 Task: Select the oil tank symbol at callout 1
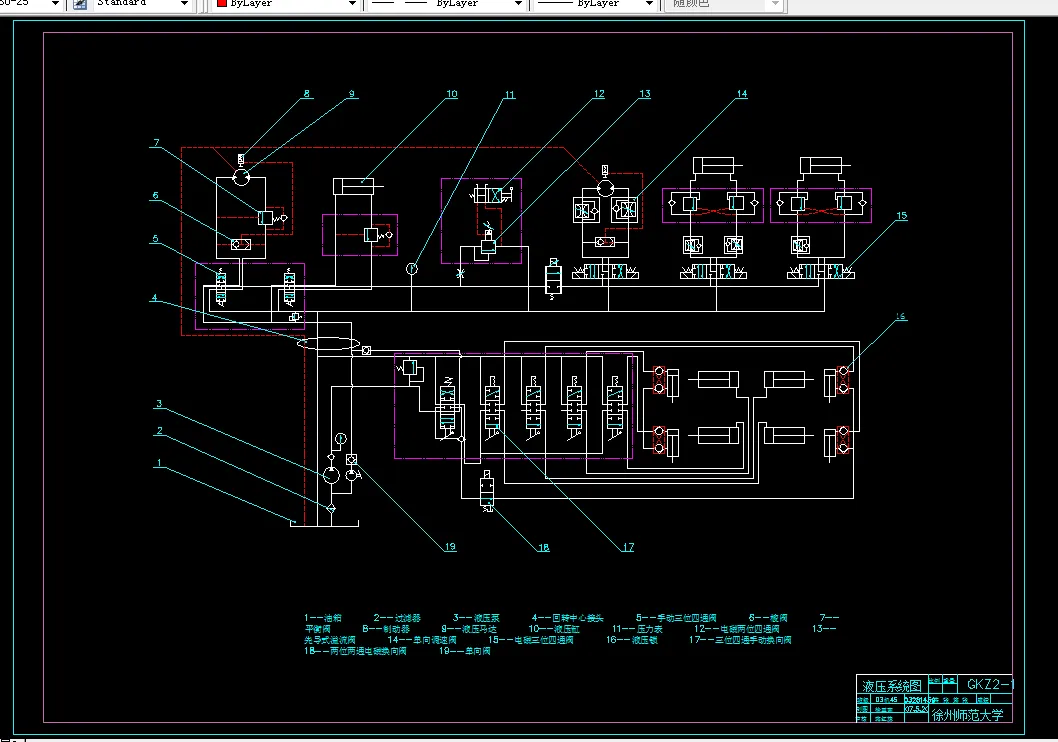coord(325,523)
